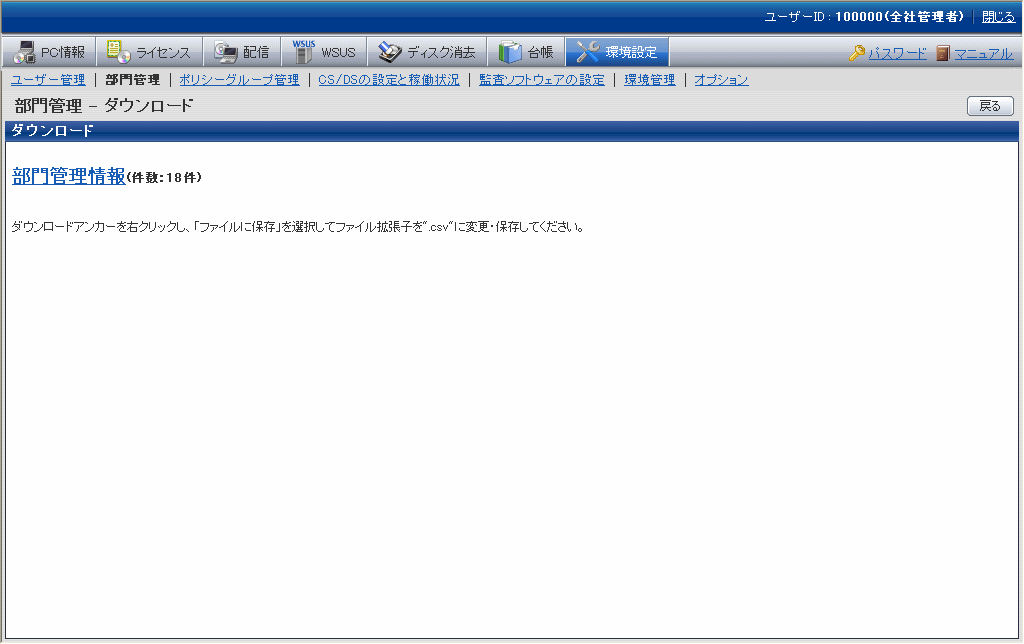Click the key icon beside パスワード
The height and width of the screenshot is (644, 1024).
coord(857,53)
